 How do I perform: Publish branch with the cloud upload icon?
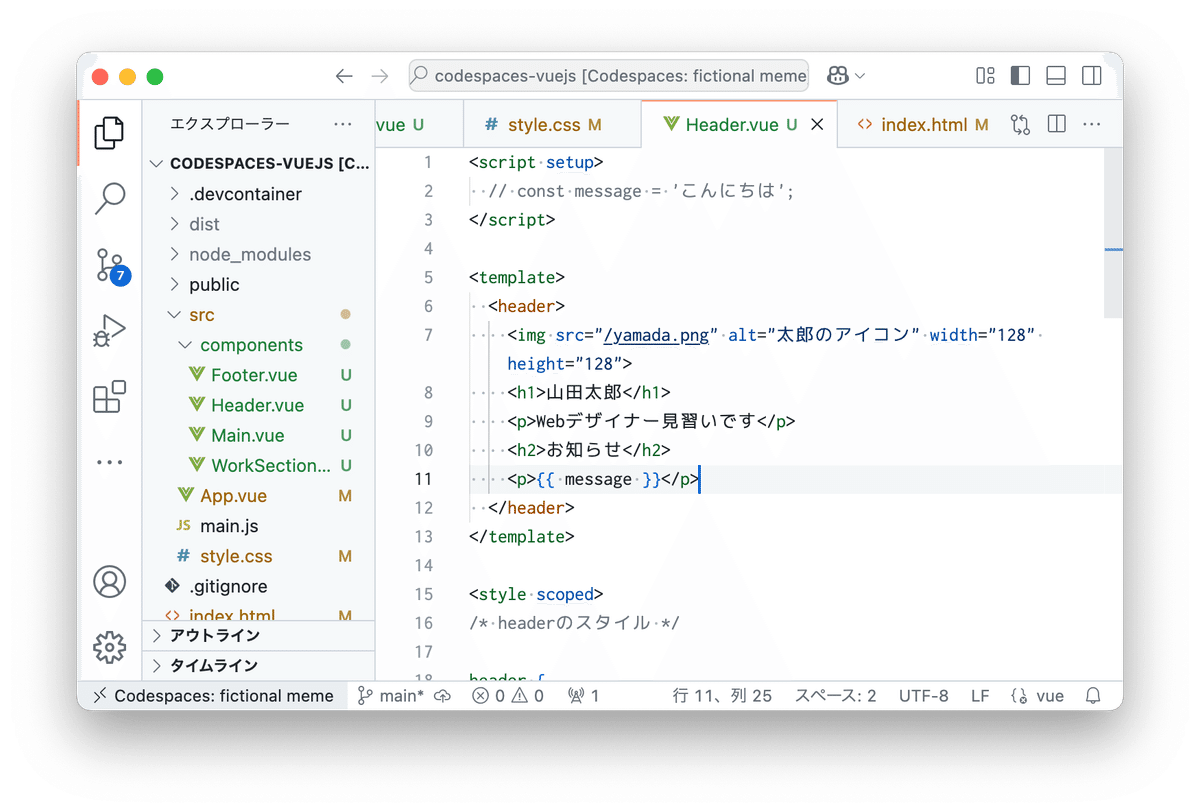[442, 696]
